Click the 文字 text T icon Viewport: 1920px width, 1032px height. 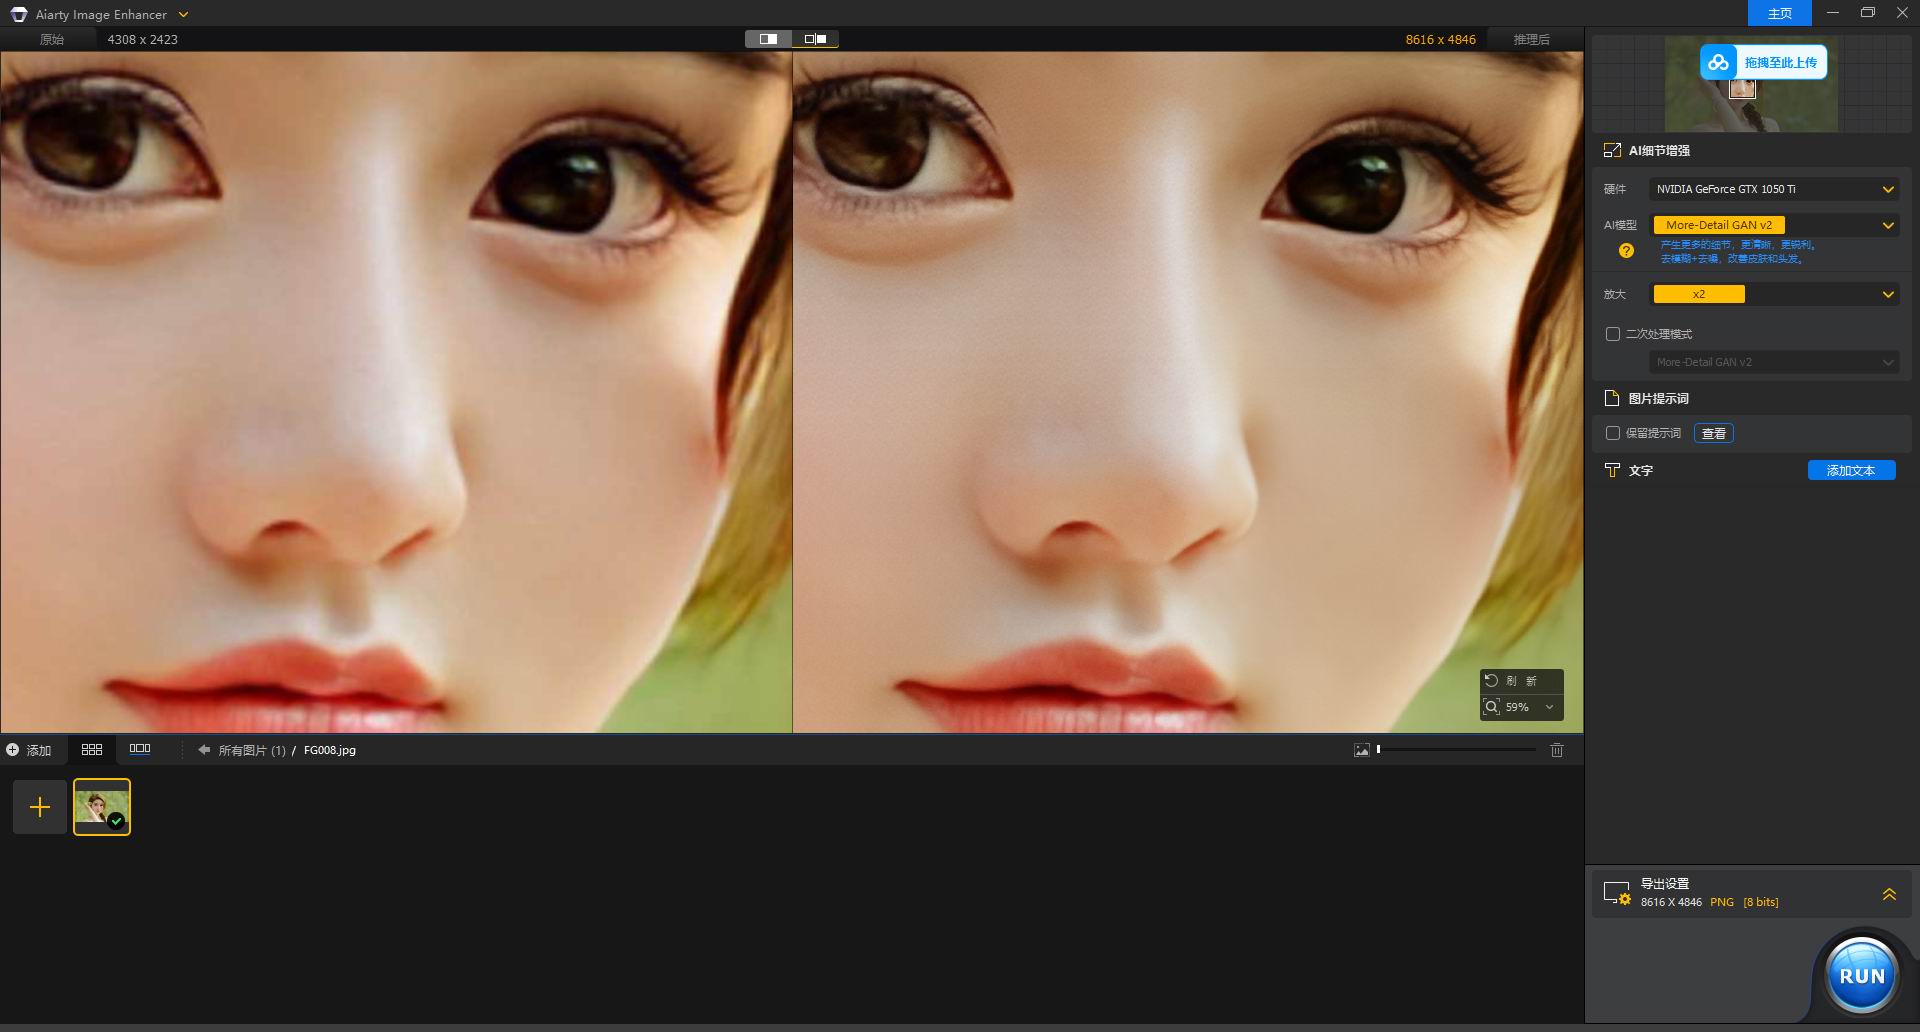[x=1611, y=470]
